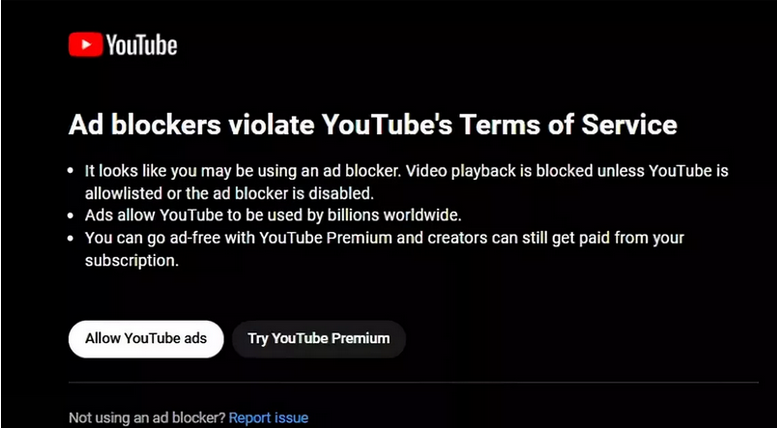Click the bullet dot before 'It looks like'

click(x=73, y=171)
